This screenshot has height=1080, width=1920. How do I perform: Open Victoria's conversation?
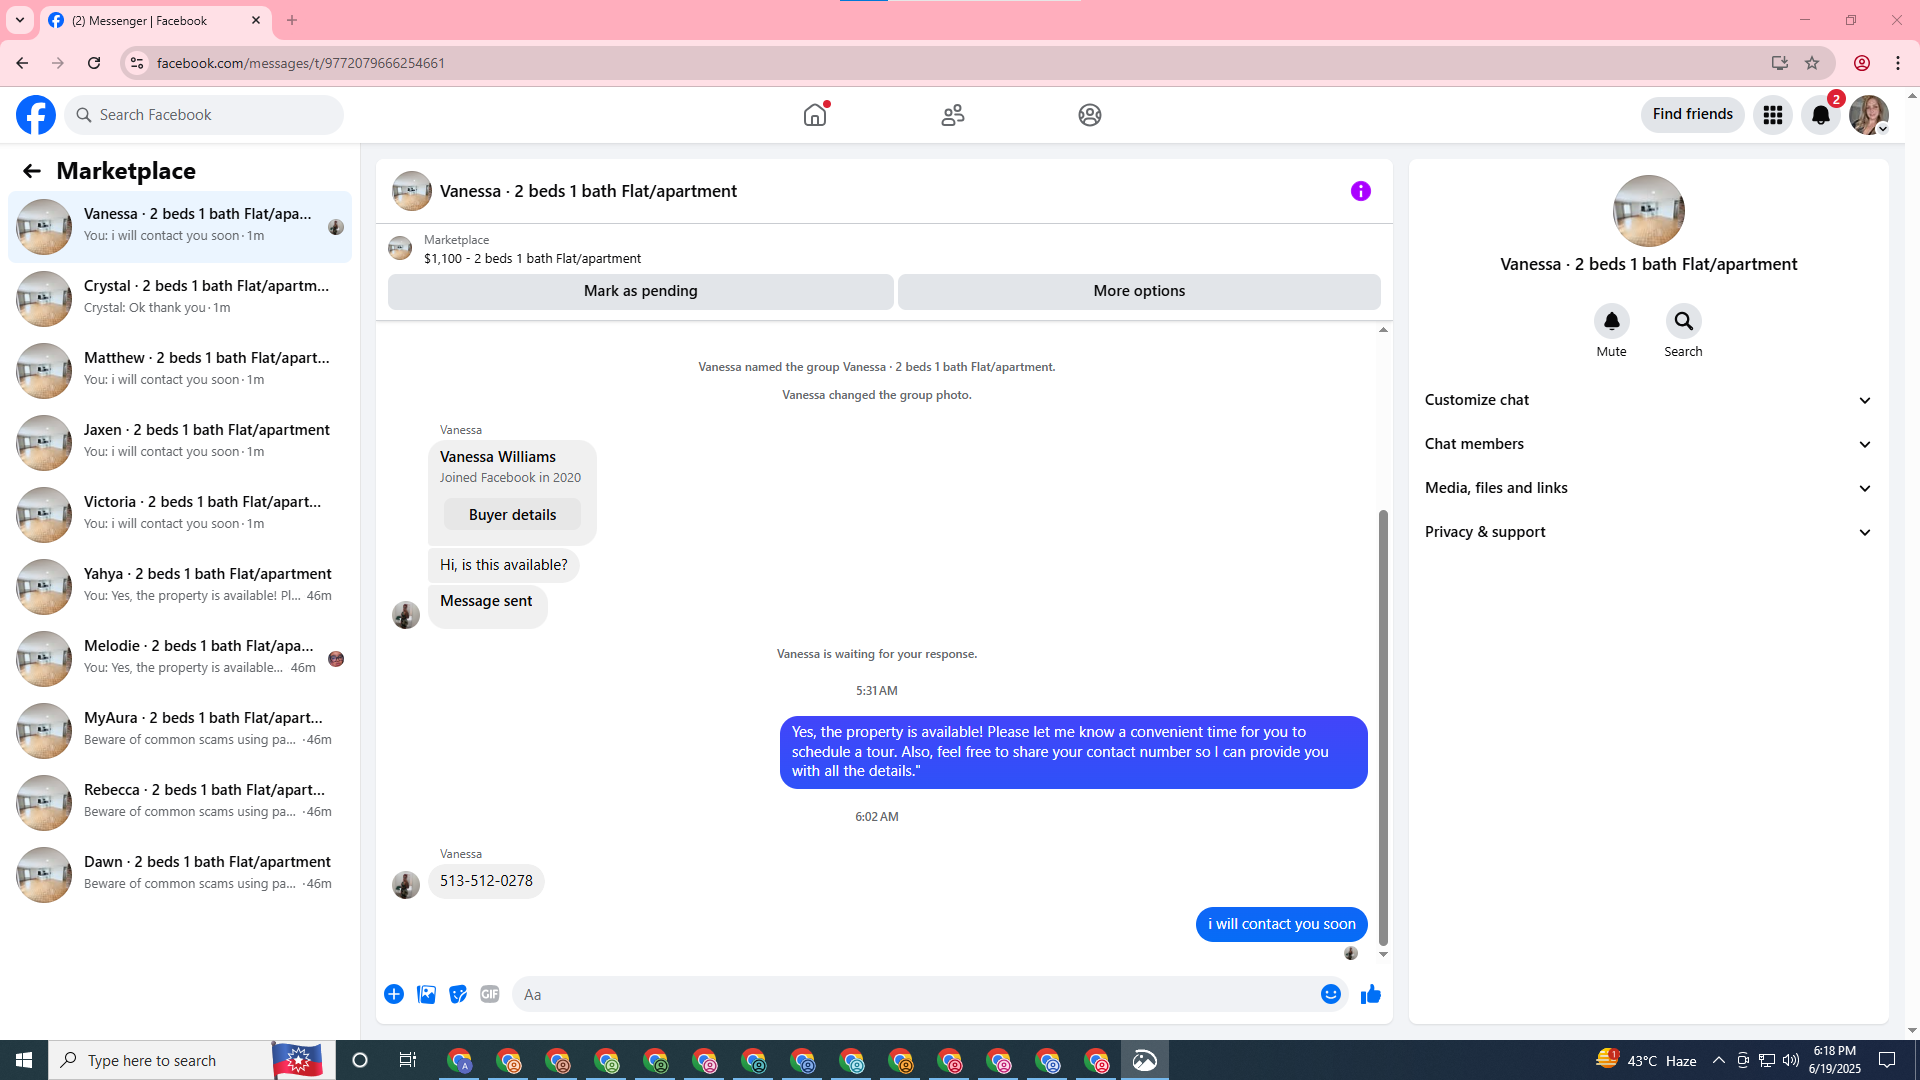[x=180, y=514]
